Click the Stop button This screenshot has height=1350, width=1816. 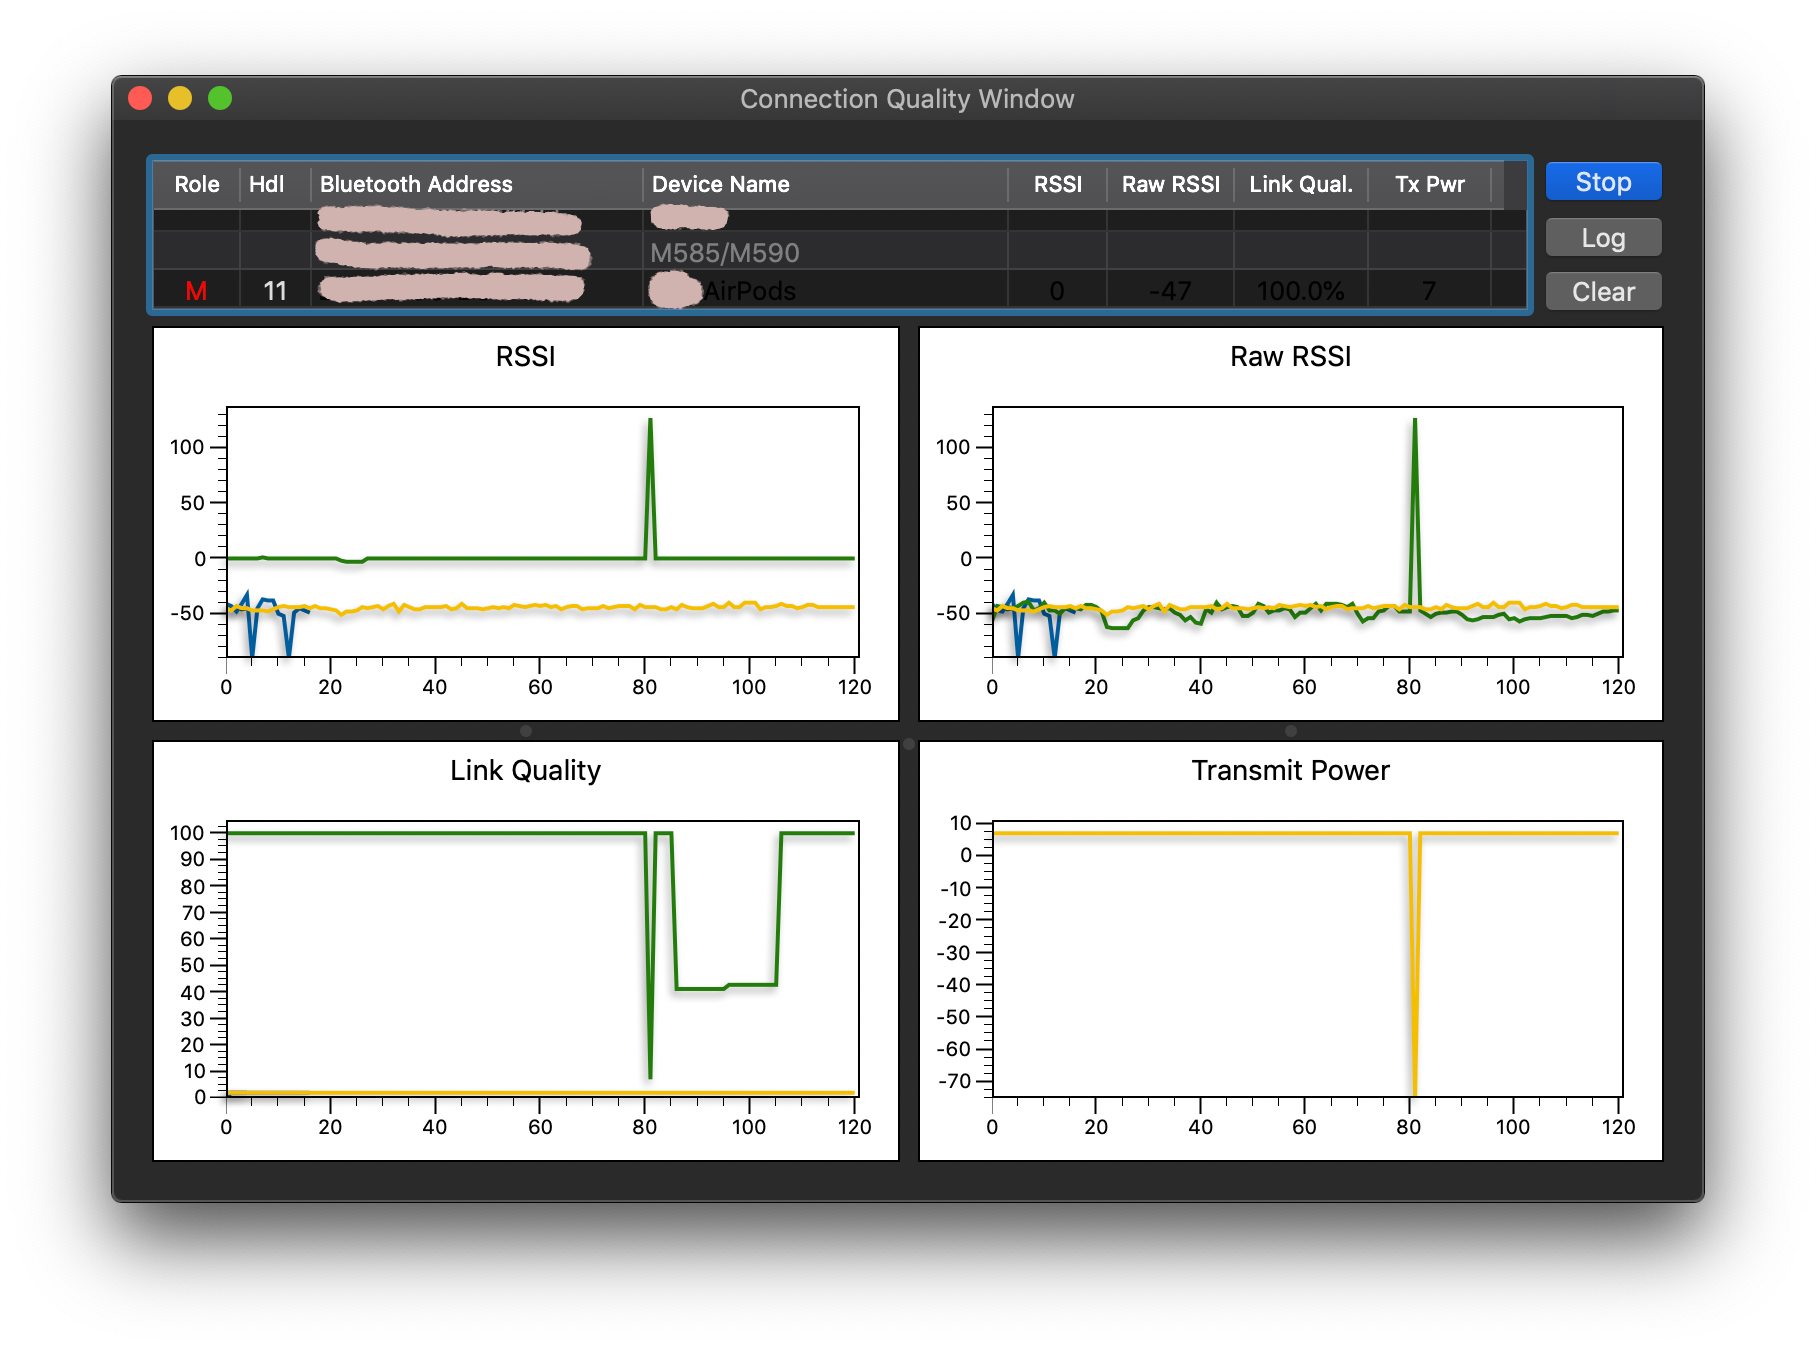[x=1603, y=182]
